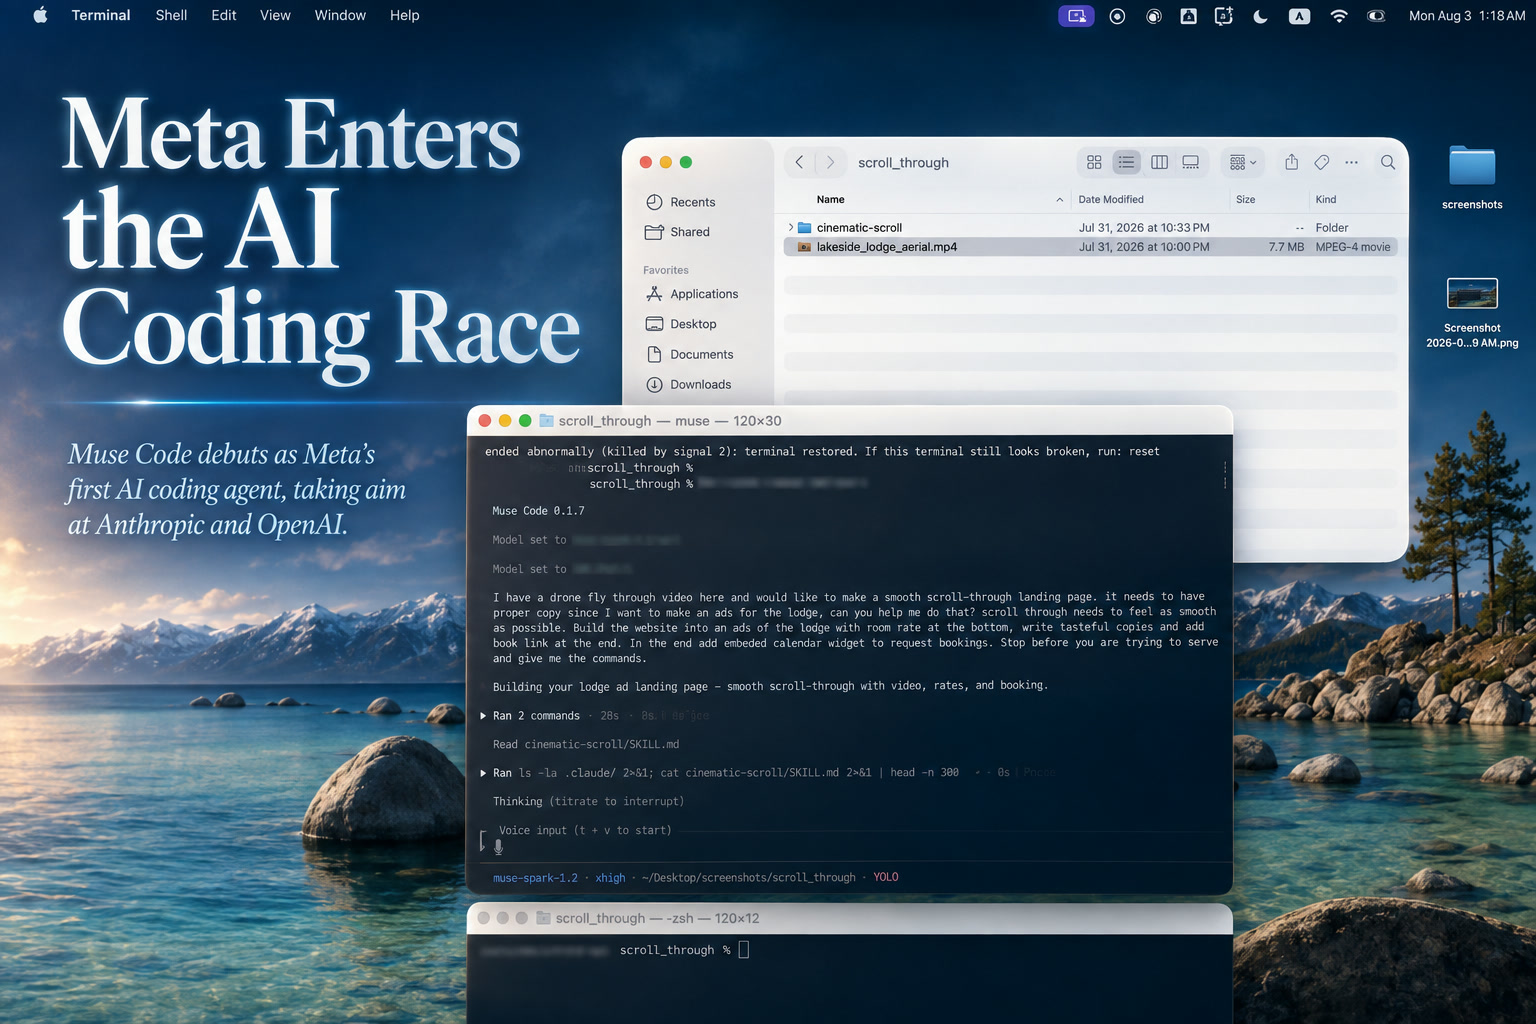Expand the 'Ran ls -la' command disclosure triangle
The image size is (1536, 1024).
click(x=483, y=773)
